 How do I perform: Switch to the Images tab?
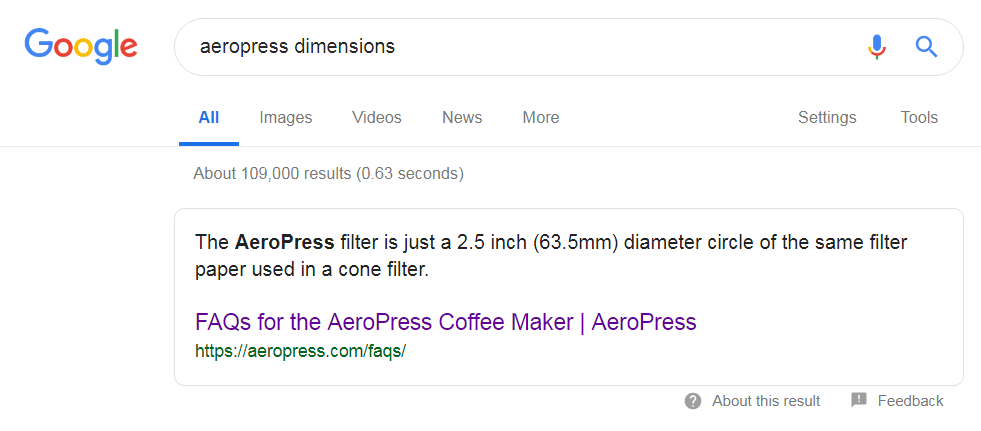[286, 118]
